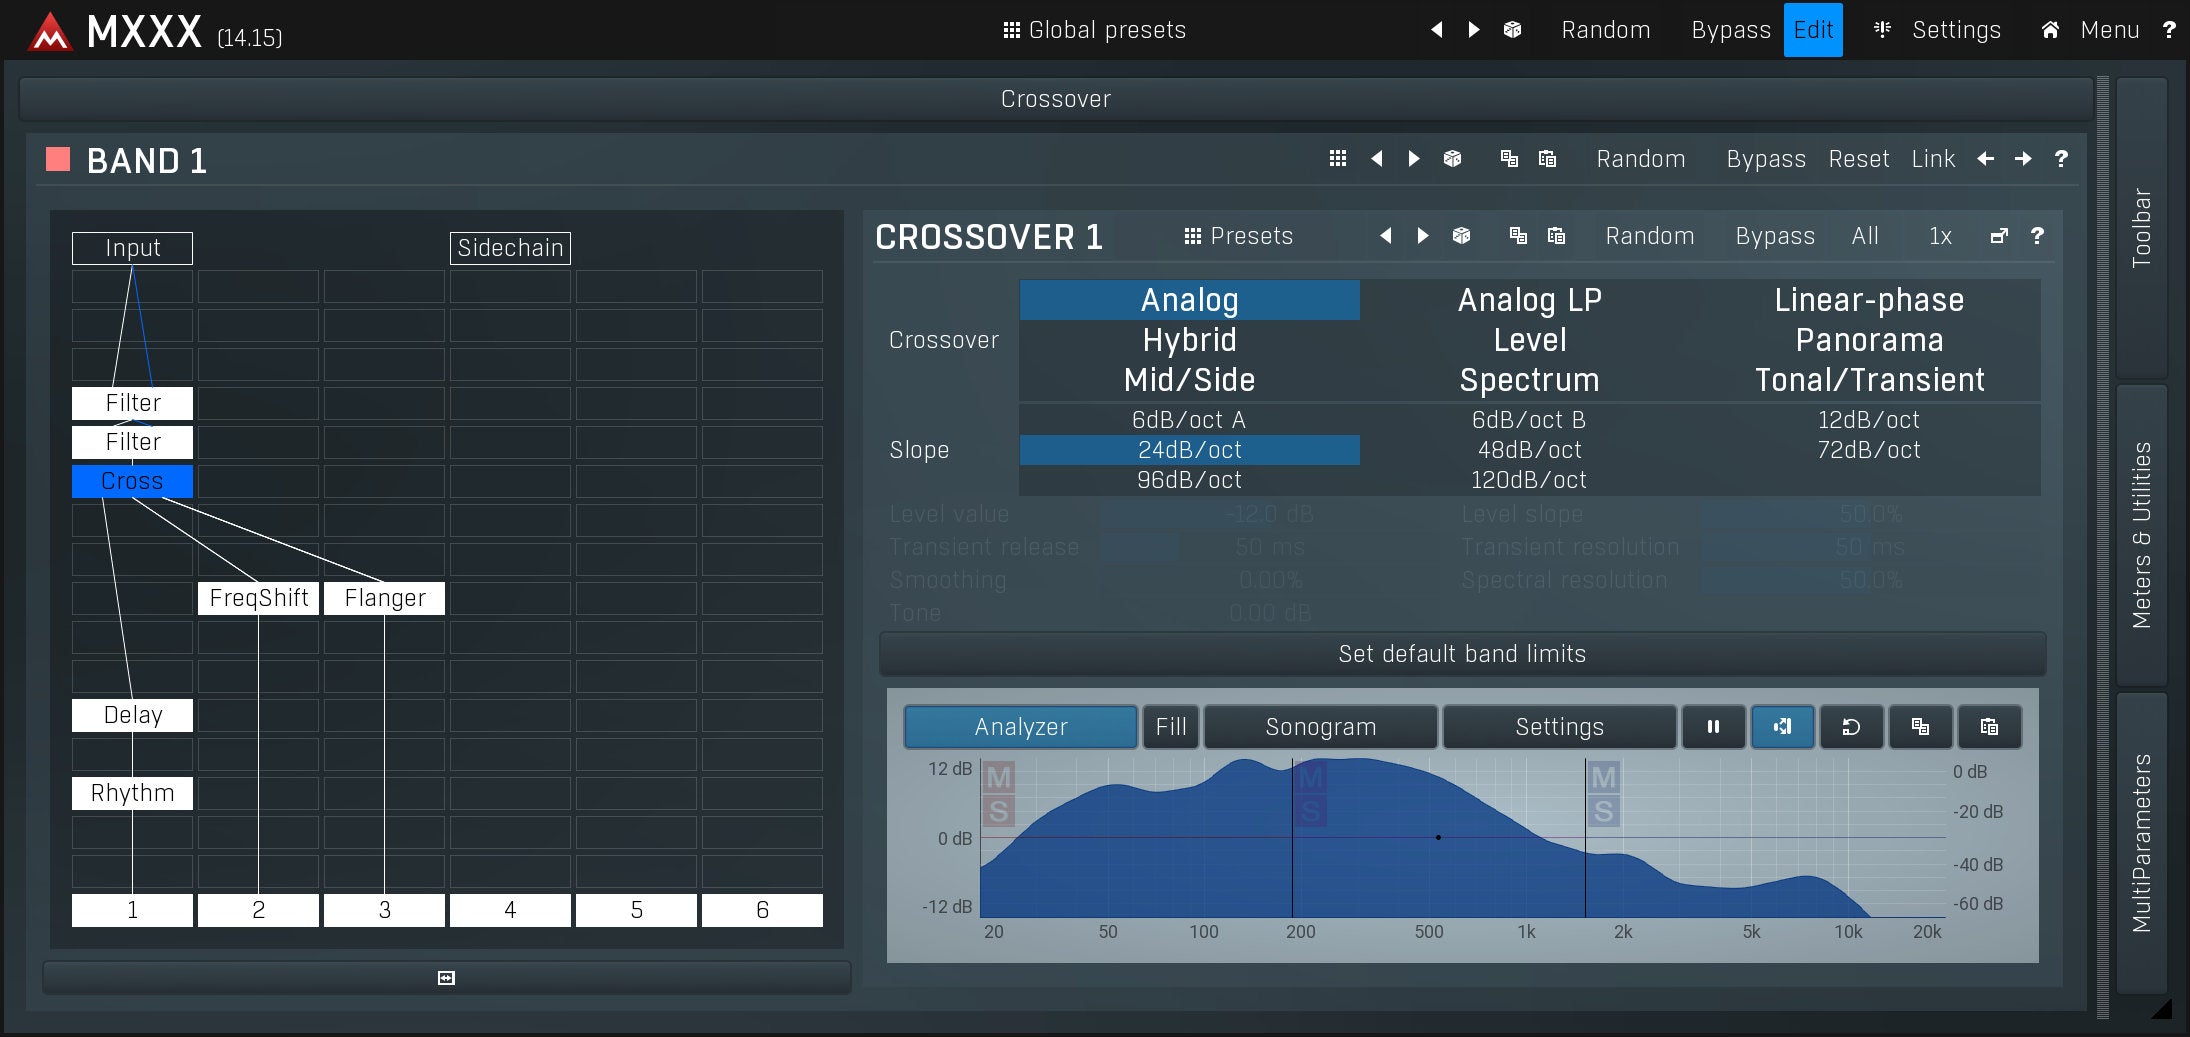
Task: Pause the analyzer display
Action: pyautogui.click(x=1713, y=727)
